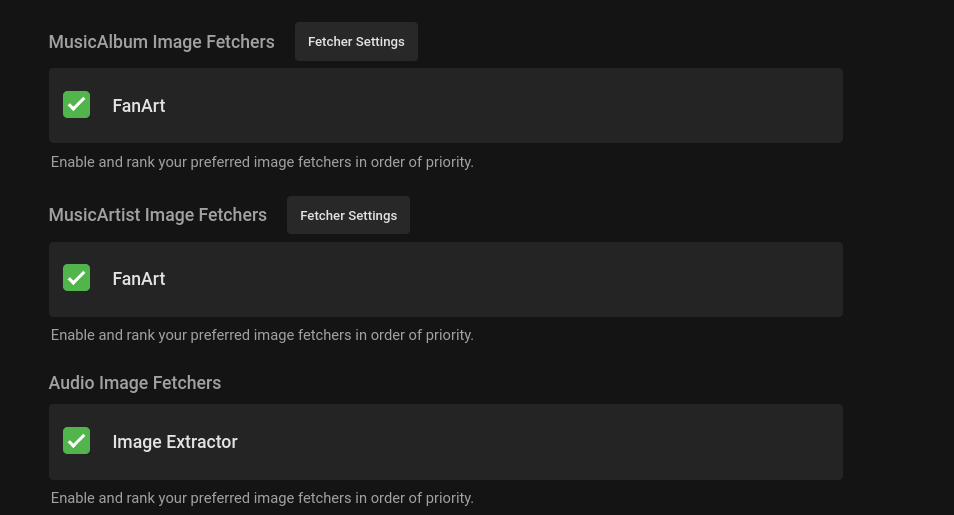Open Fetcher Settings for MusicArtist images
Viewport: 954px width, 515px height.
[x=348, y=215]
